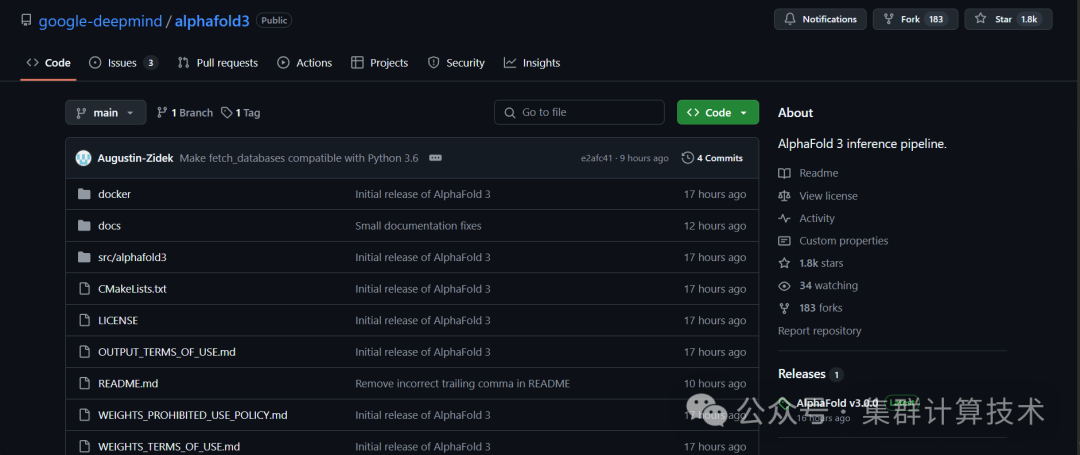Click the file icon beside README.md

84,383
